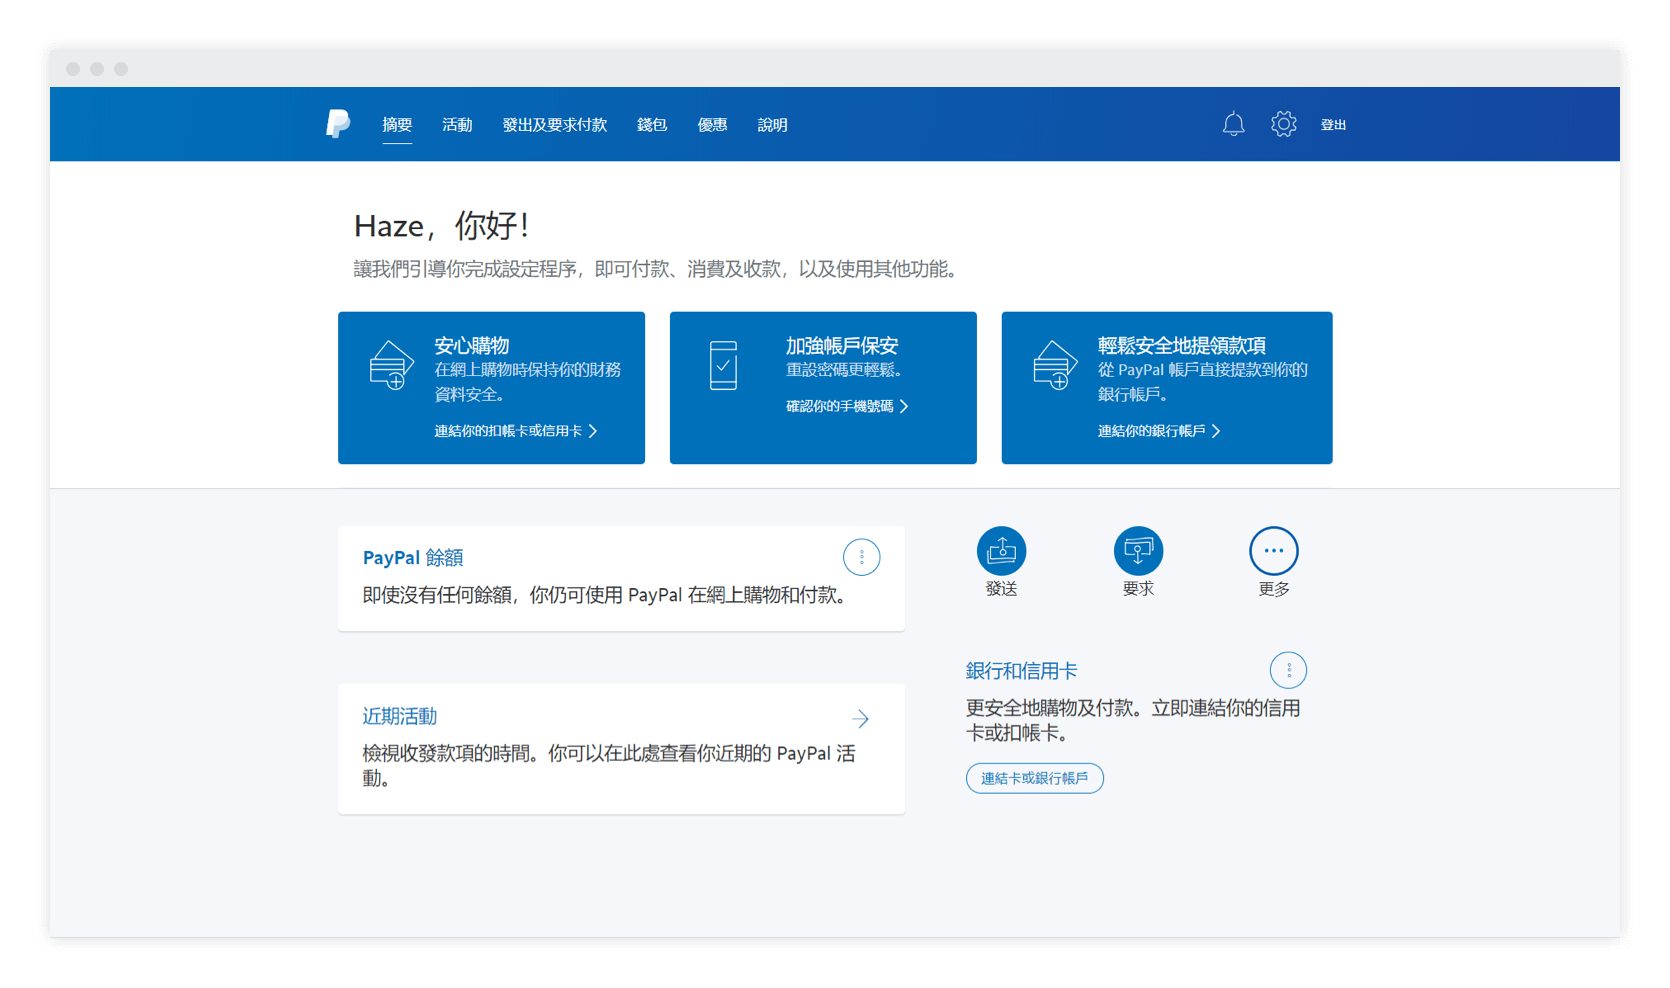Open the notifications bell

1233,124
